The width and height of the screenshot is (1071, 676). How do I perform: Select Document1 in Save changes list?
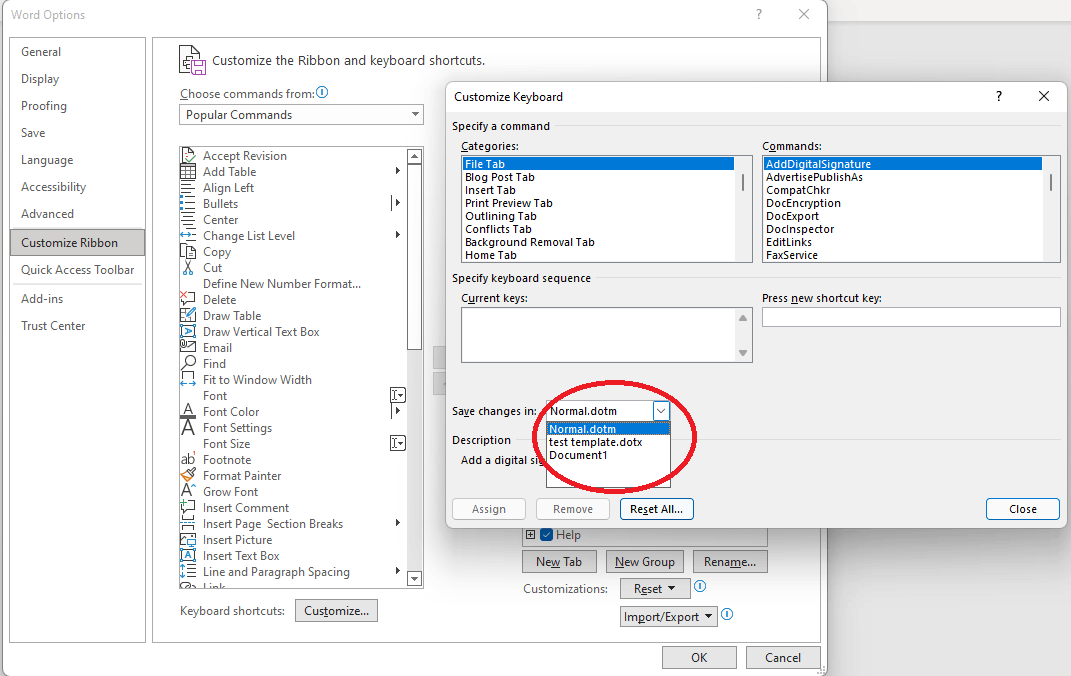[608, 455]
